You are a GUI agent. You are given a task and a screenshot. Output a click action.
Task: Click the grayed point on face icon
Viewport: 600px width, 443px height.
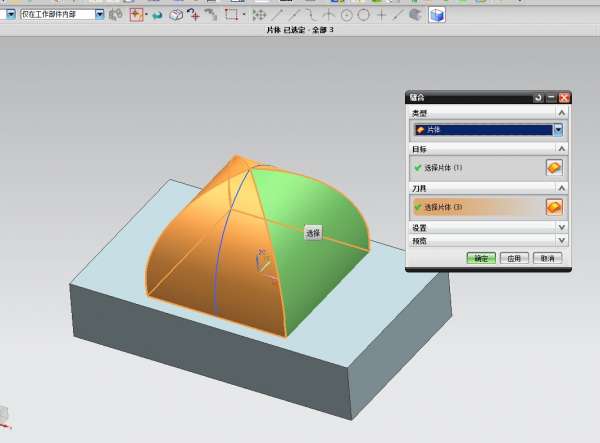click(416, 15)
